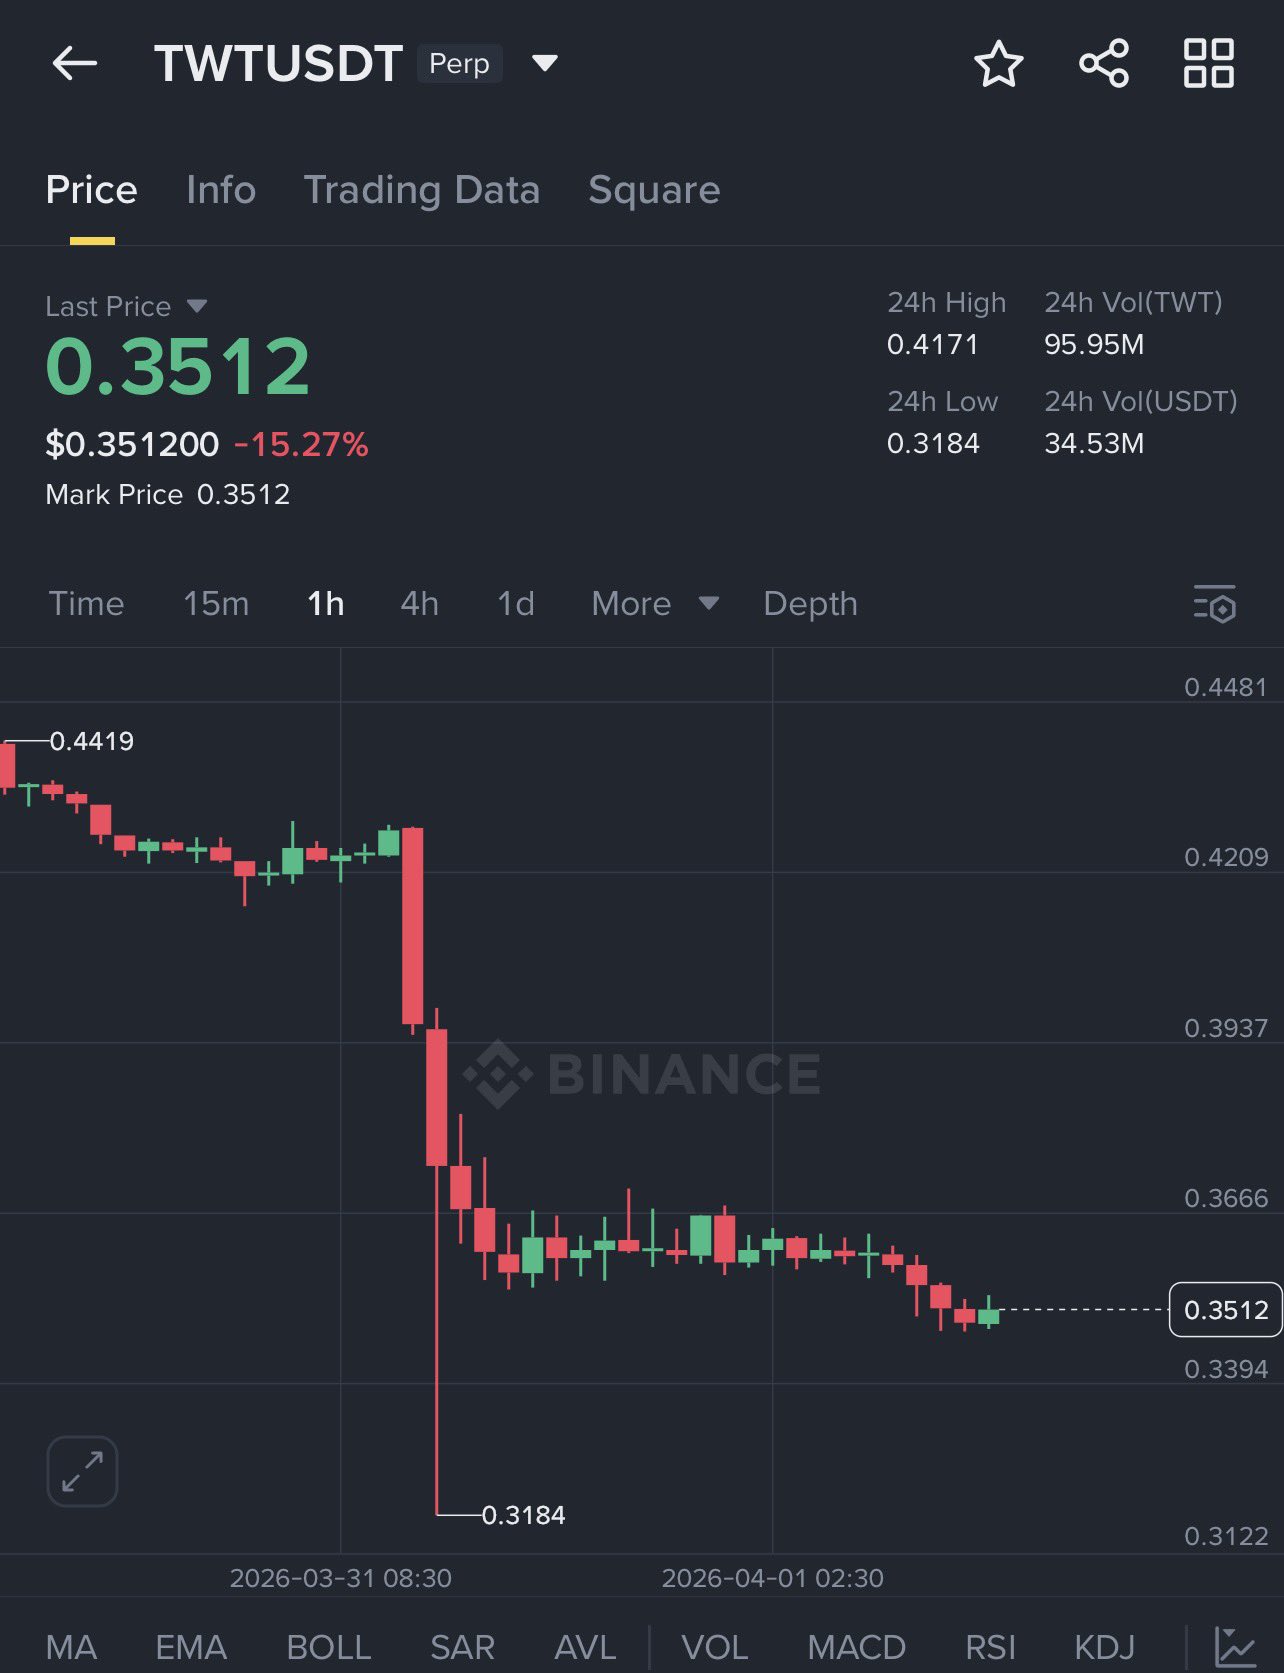Add TWTUSDT to favorites with star
This screenshot has height=1673, width=1284.
click(998, 64)
